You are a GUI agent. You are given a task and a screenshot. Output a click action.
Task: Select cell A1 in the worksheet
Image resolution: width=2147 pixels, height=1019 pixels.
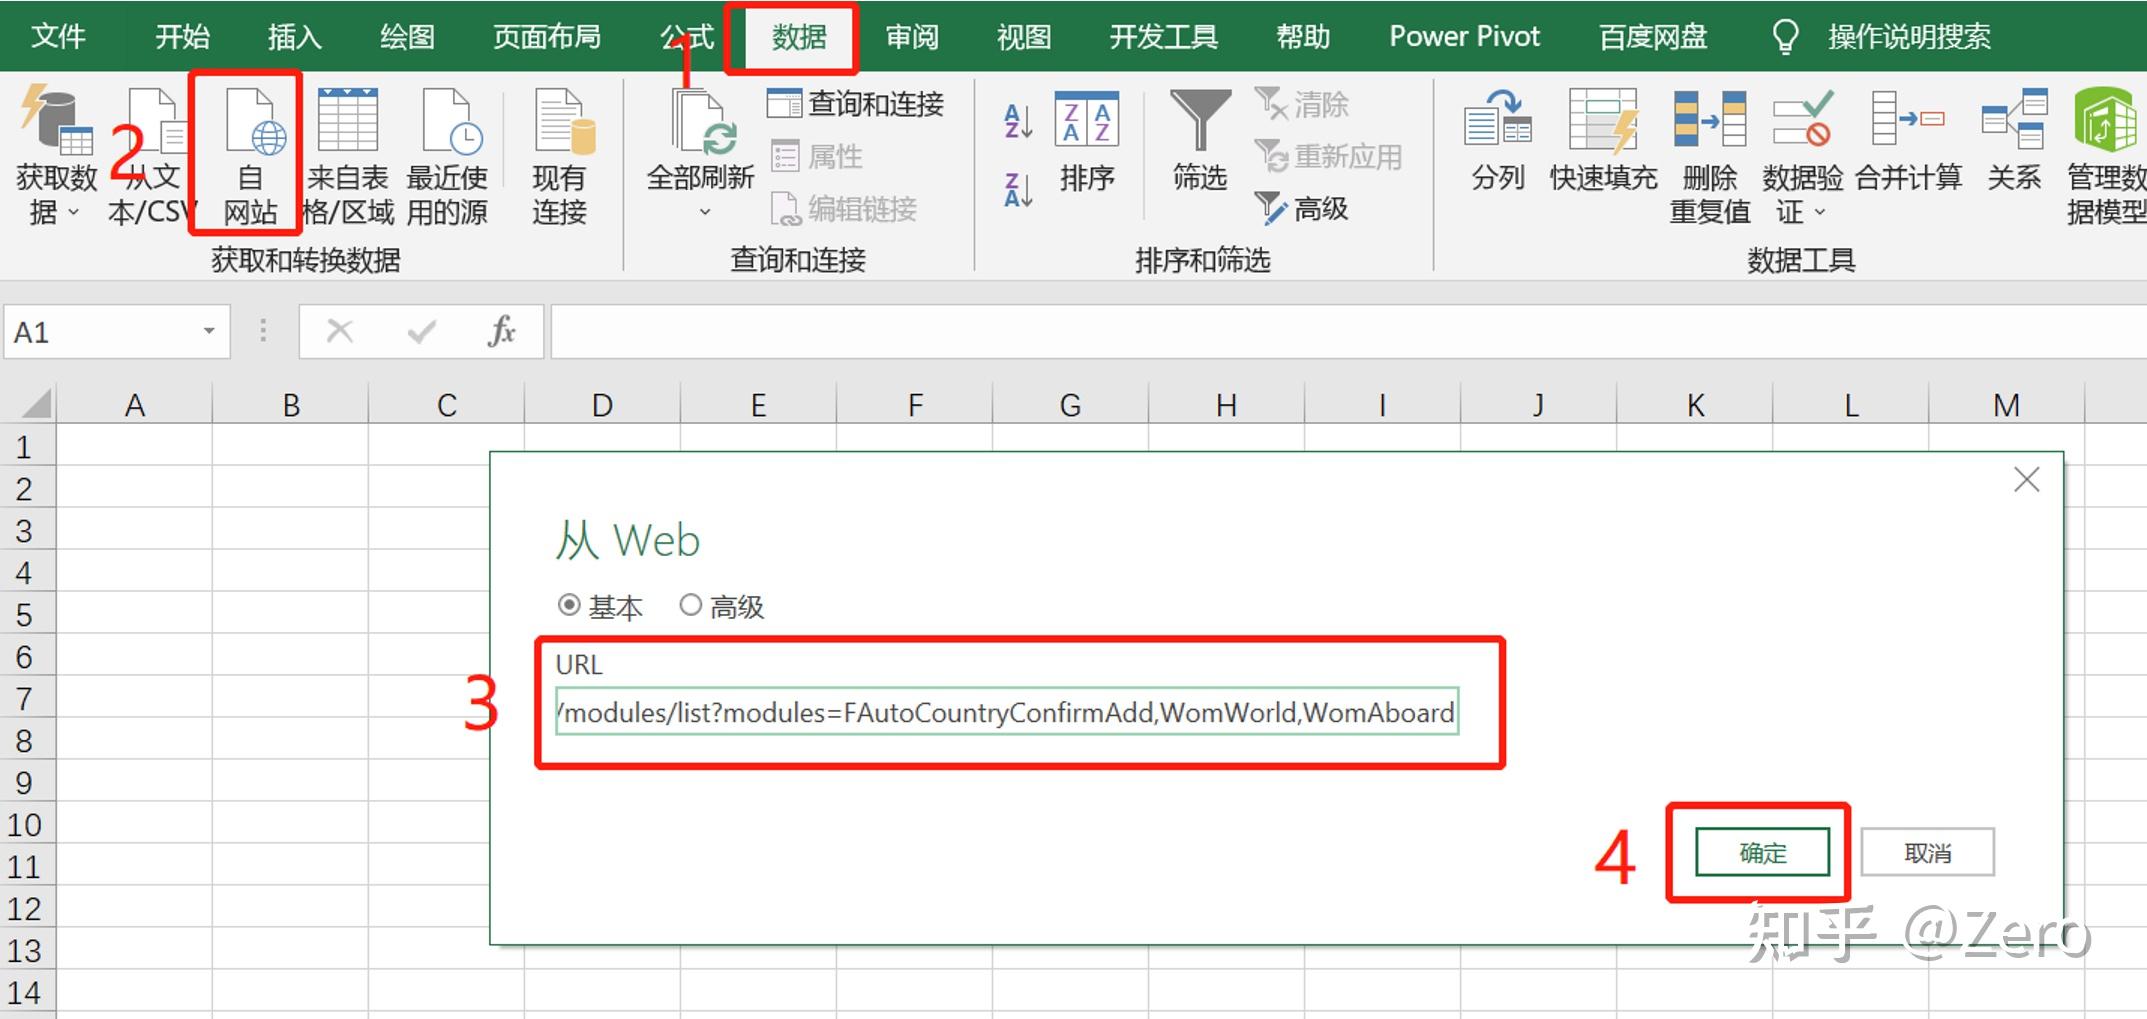point(134,446)
